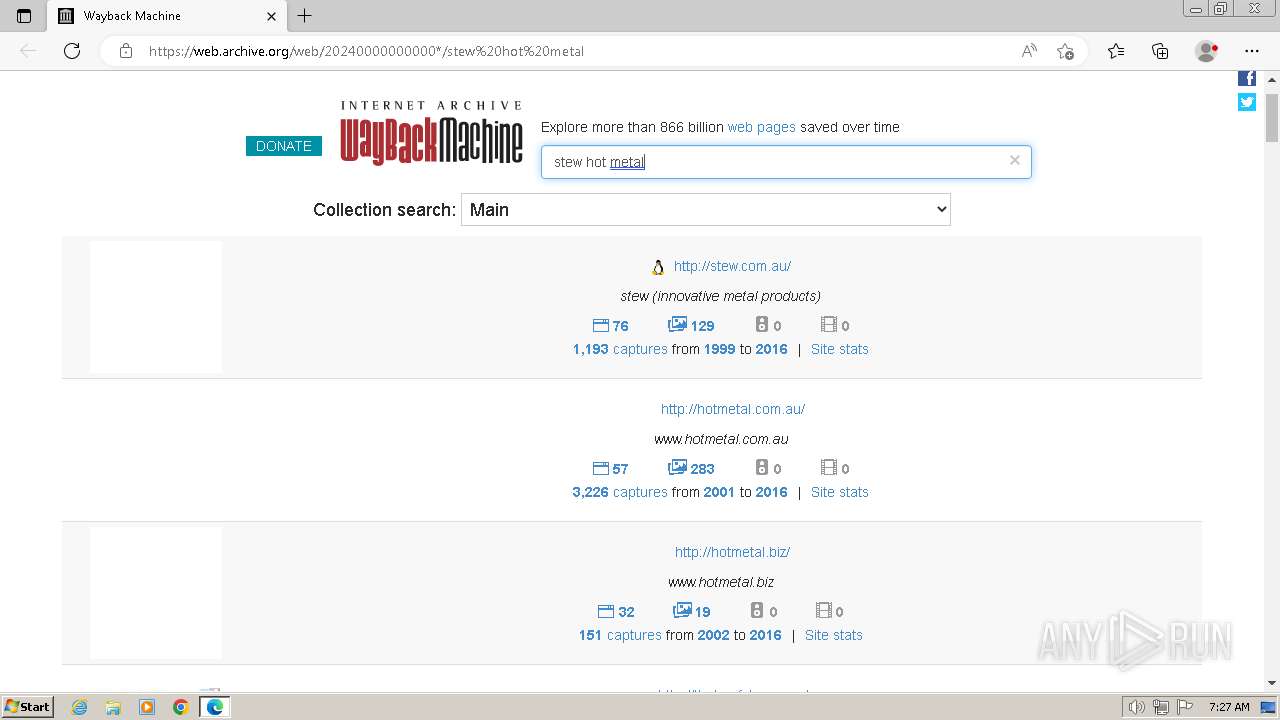Open http://hotmetal.com.au/ link
Viewport: 1280px width, 720px height.
click(x=733, y=409)
